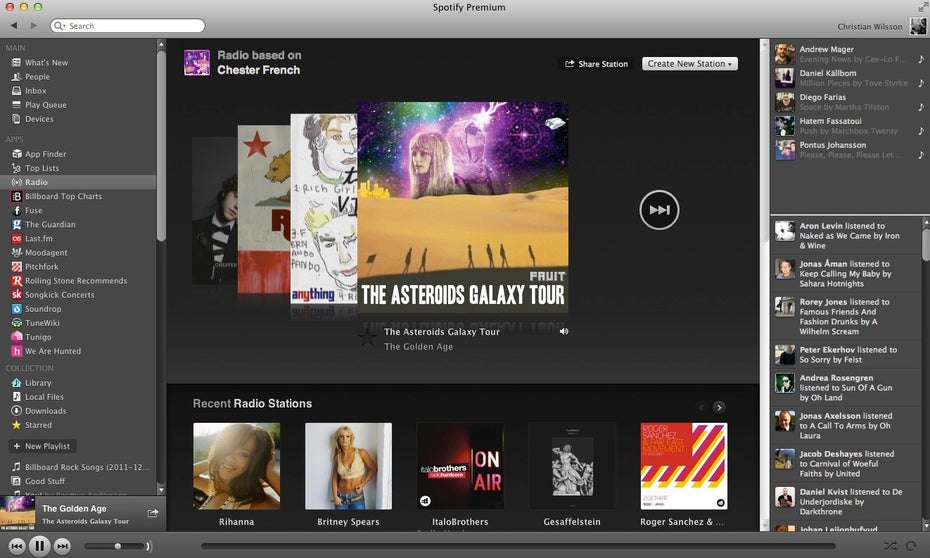Image resolution: width=930 pixels, height=558 pixels.
Task: Open Hatem Fassatoui's profile
Action: [x=830, y=121]
